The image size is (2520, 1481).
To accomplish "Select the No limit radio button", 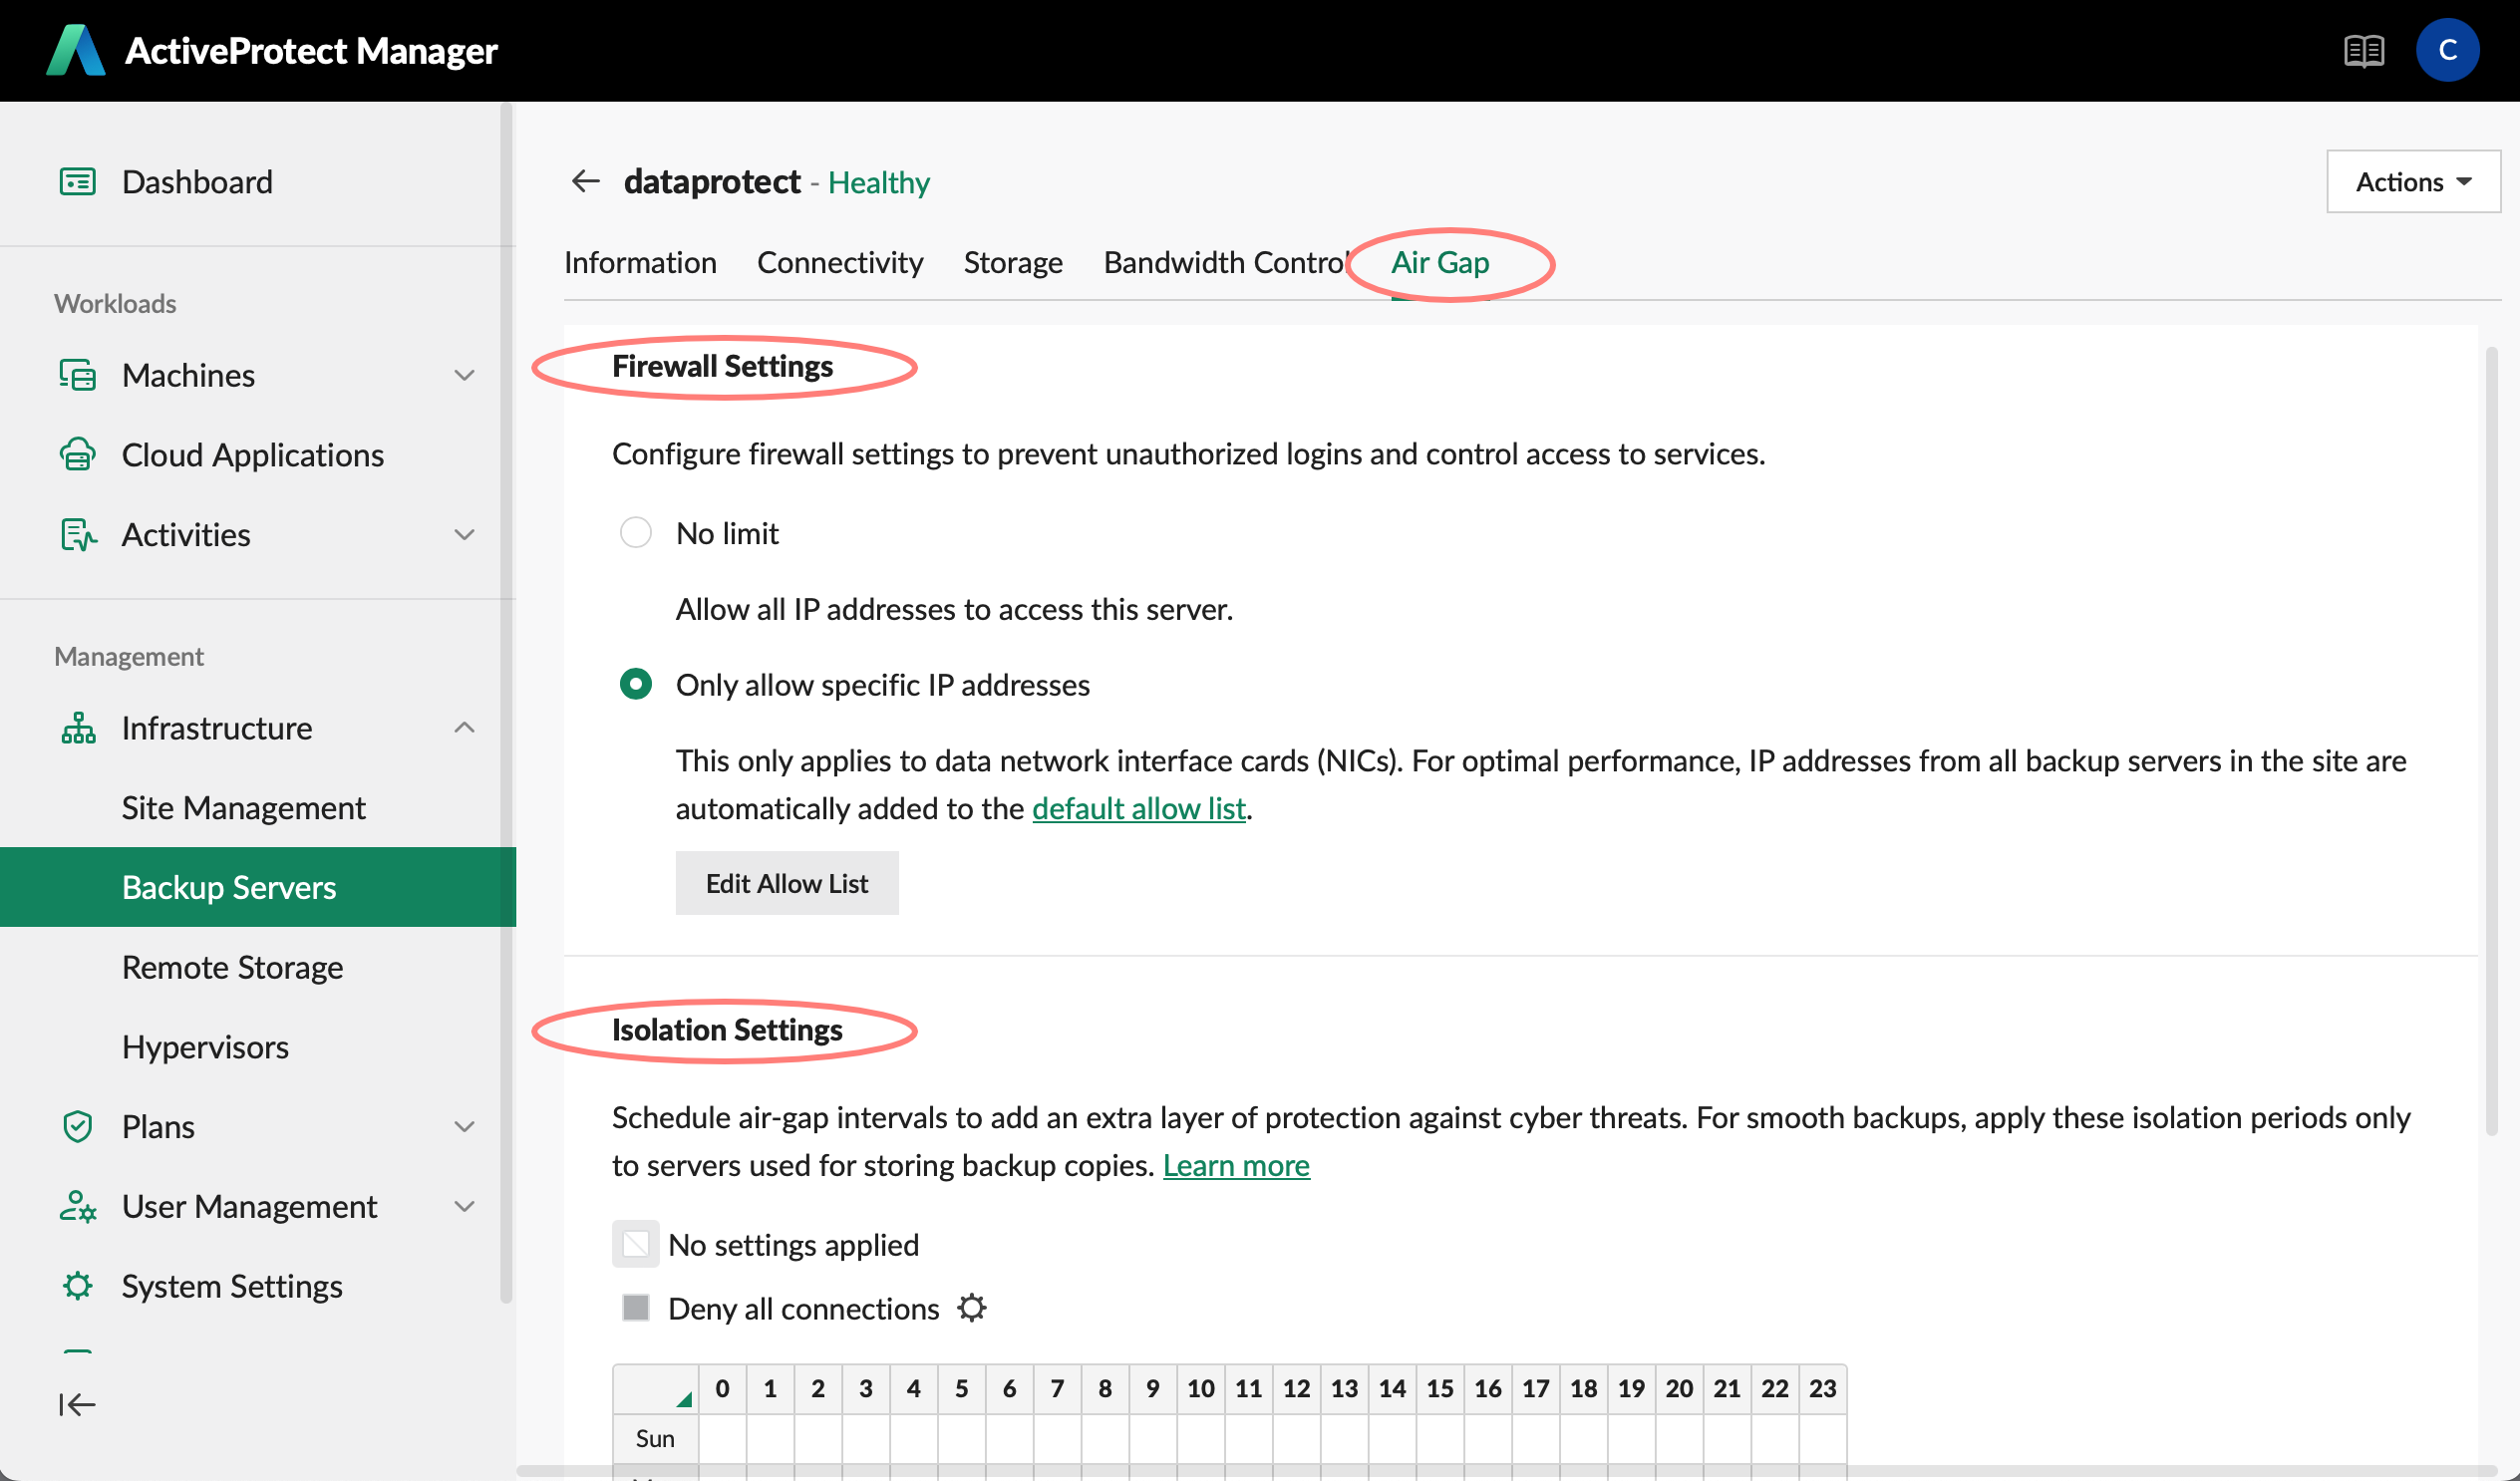I will 635,533.
